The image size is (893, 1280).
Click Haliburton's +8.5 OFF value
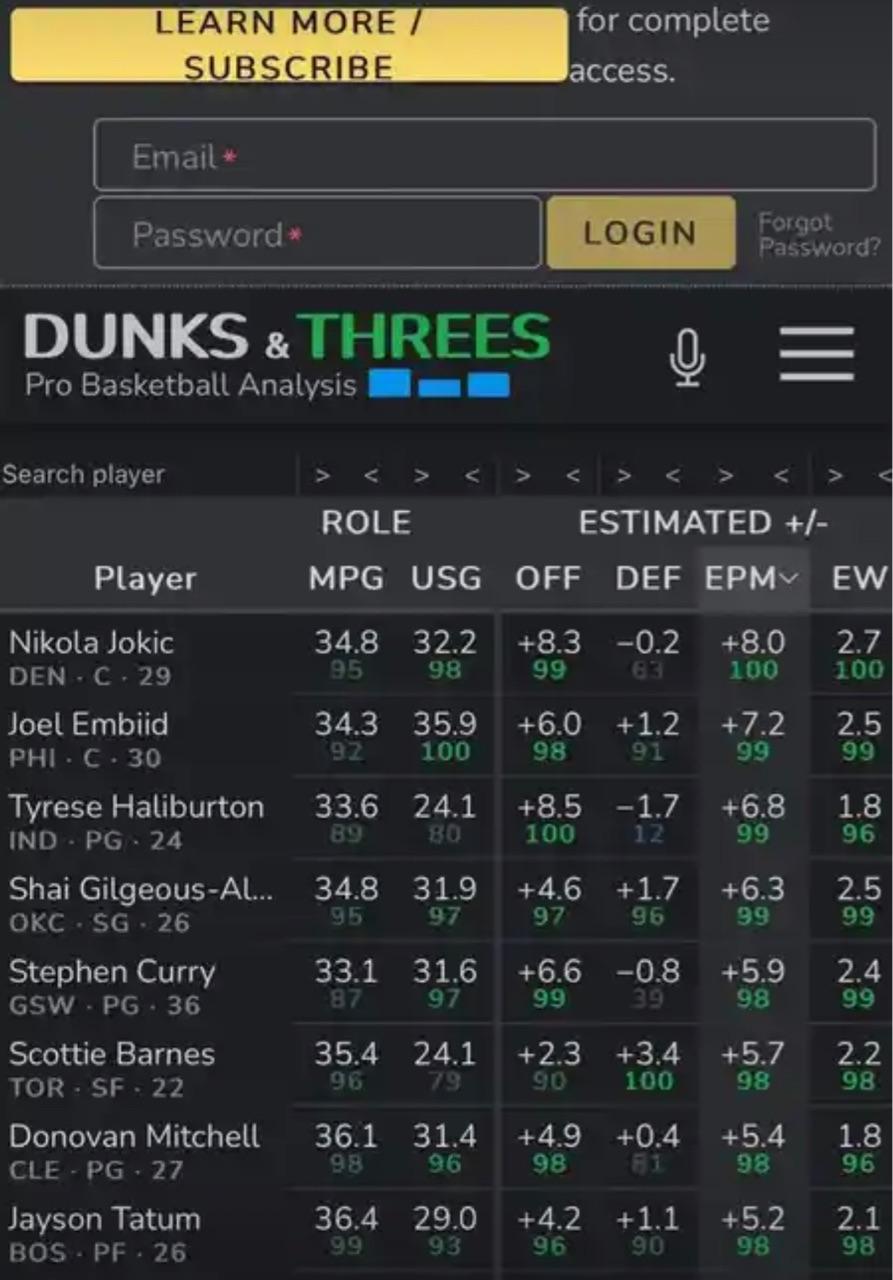point(550,806)
